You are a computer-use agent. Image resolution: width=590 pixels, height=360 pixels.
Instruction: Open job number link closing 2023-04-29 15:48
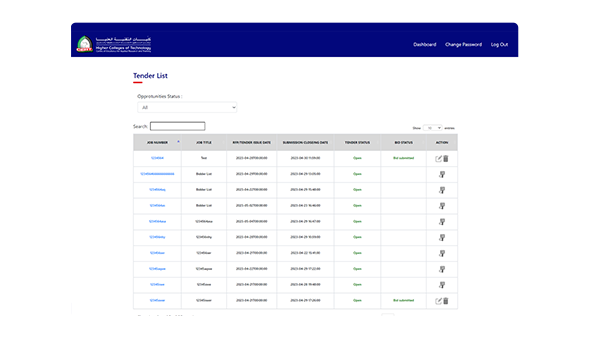tap(157, 190)
